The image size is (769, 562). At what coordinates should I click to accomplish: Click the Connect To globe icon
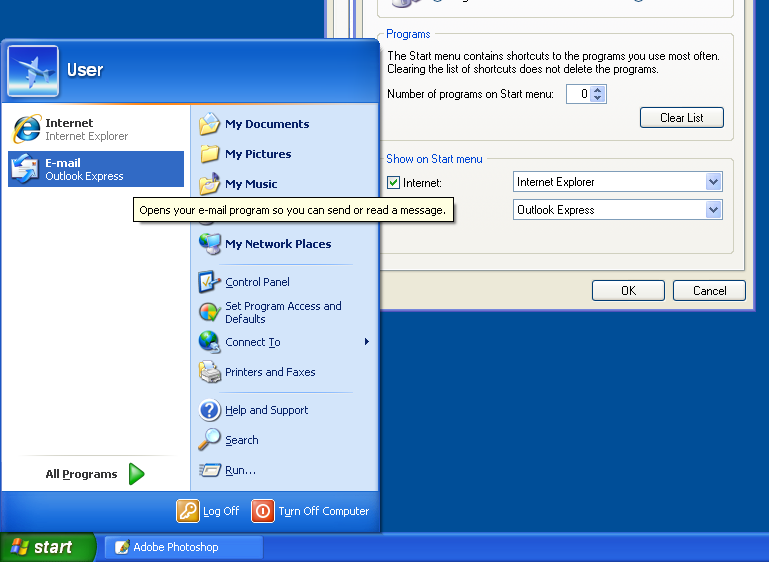coord(209,342)
